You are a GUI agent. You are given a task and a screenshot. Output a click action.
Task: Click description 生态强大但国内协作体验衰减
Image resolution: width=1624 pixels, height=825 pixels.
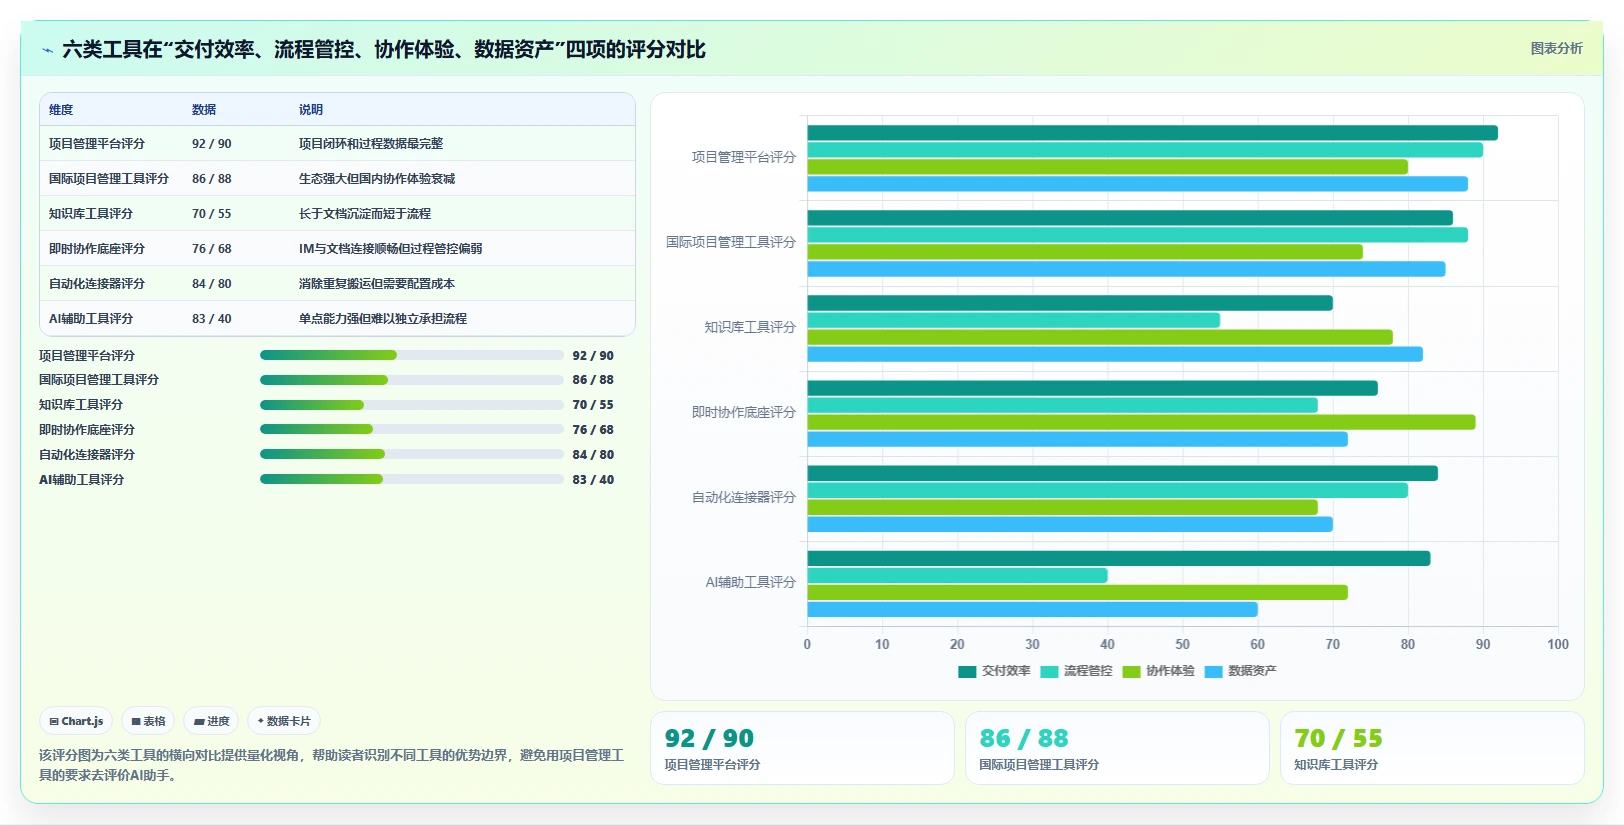(x=377, y=179)
